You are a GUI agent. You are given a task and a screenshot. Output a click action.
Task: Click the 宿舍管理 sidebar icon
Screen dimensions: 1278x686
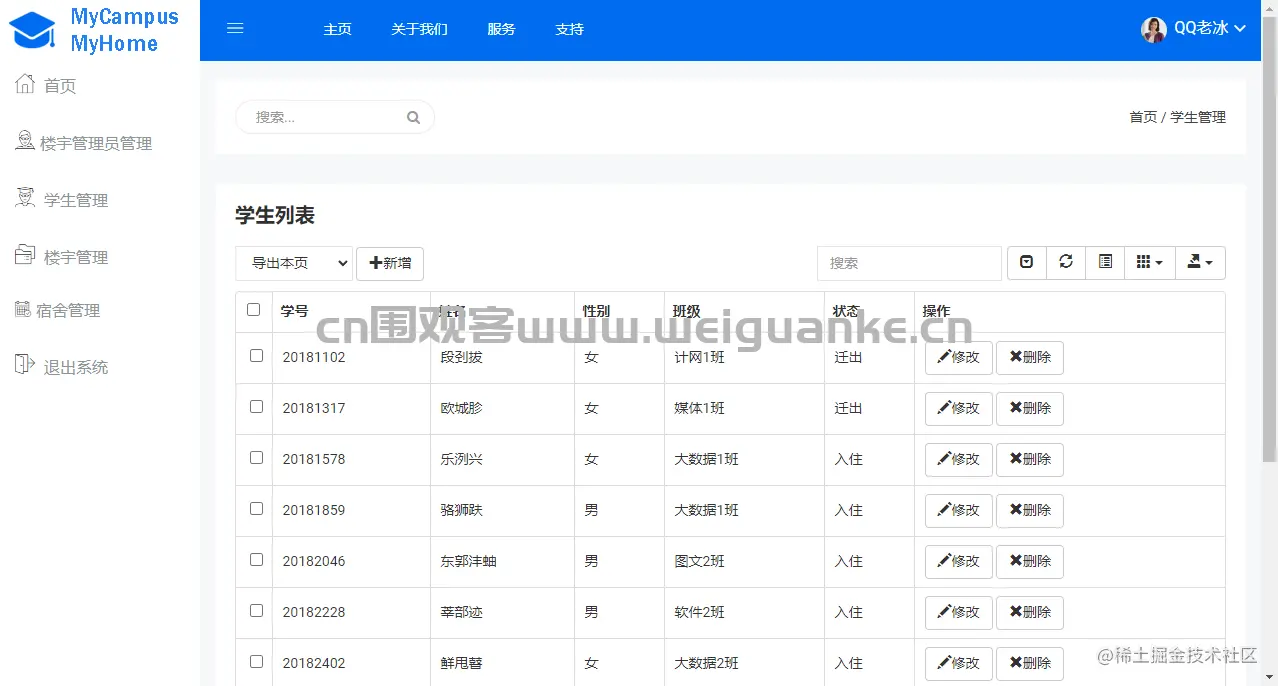coord(22,309)
